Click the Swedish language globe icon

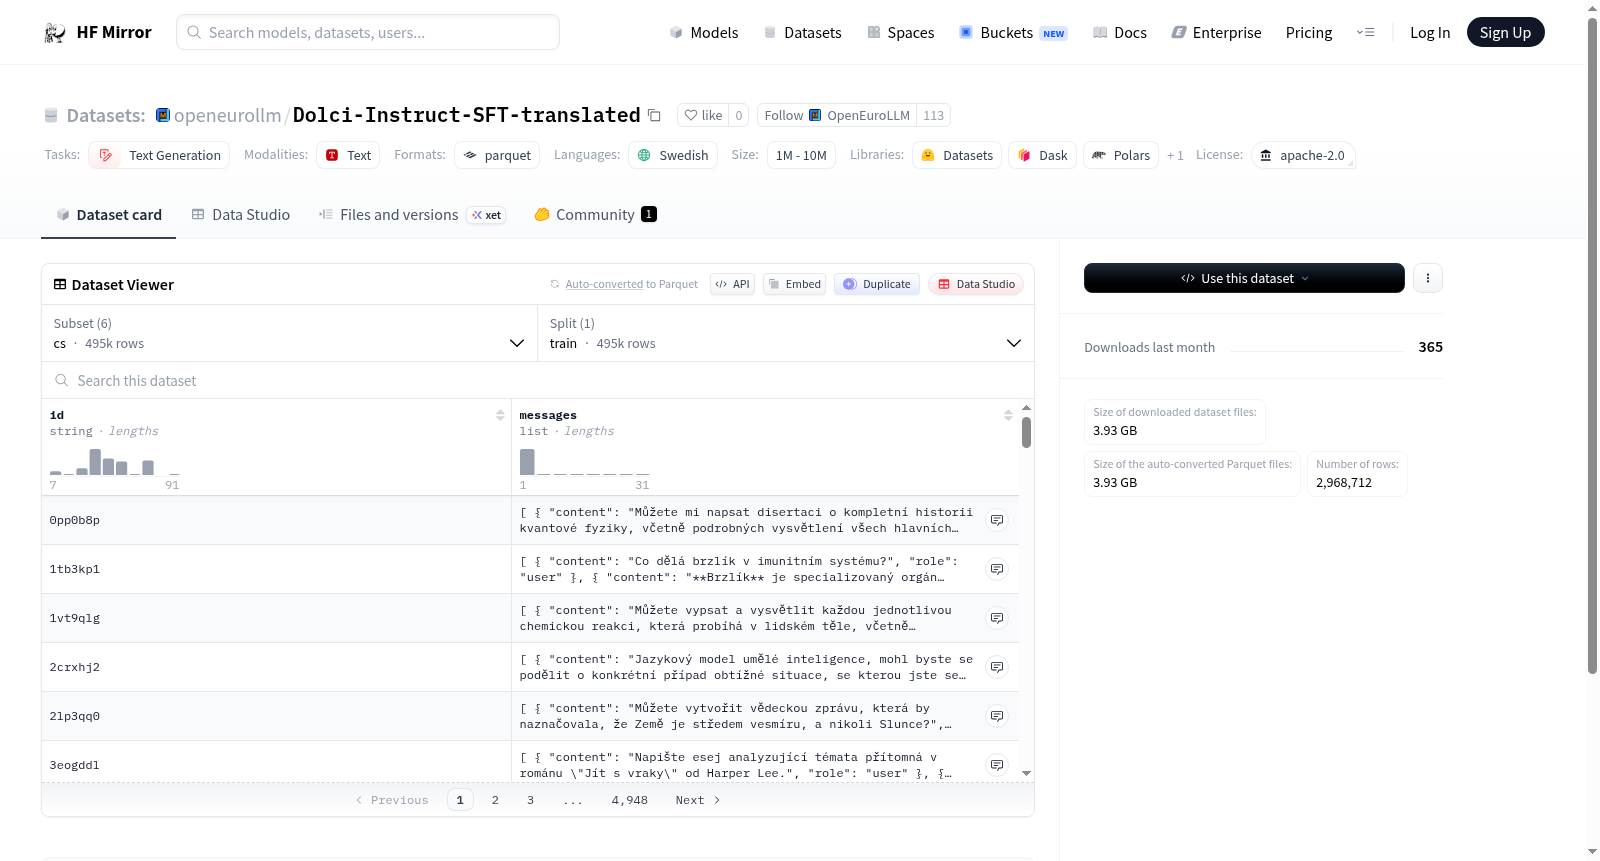644,155
